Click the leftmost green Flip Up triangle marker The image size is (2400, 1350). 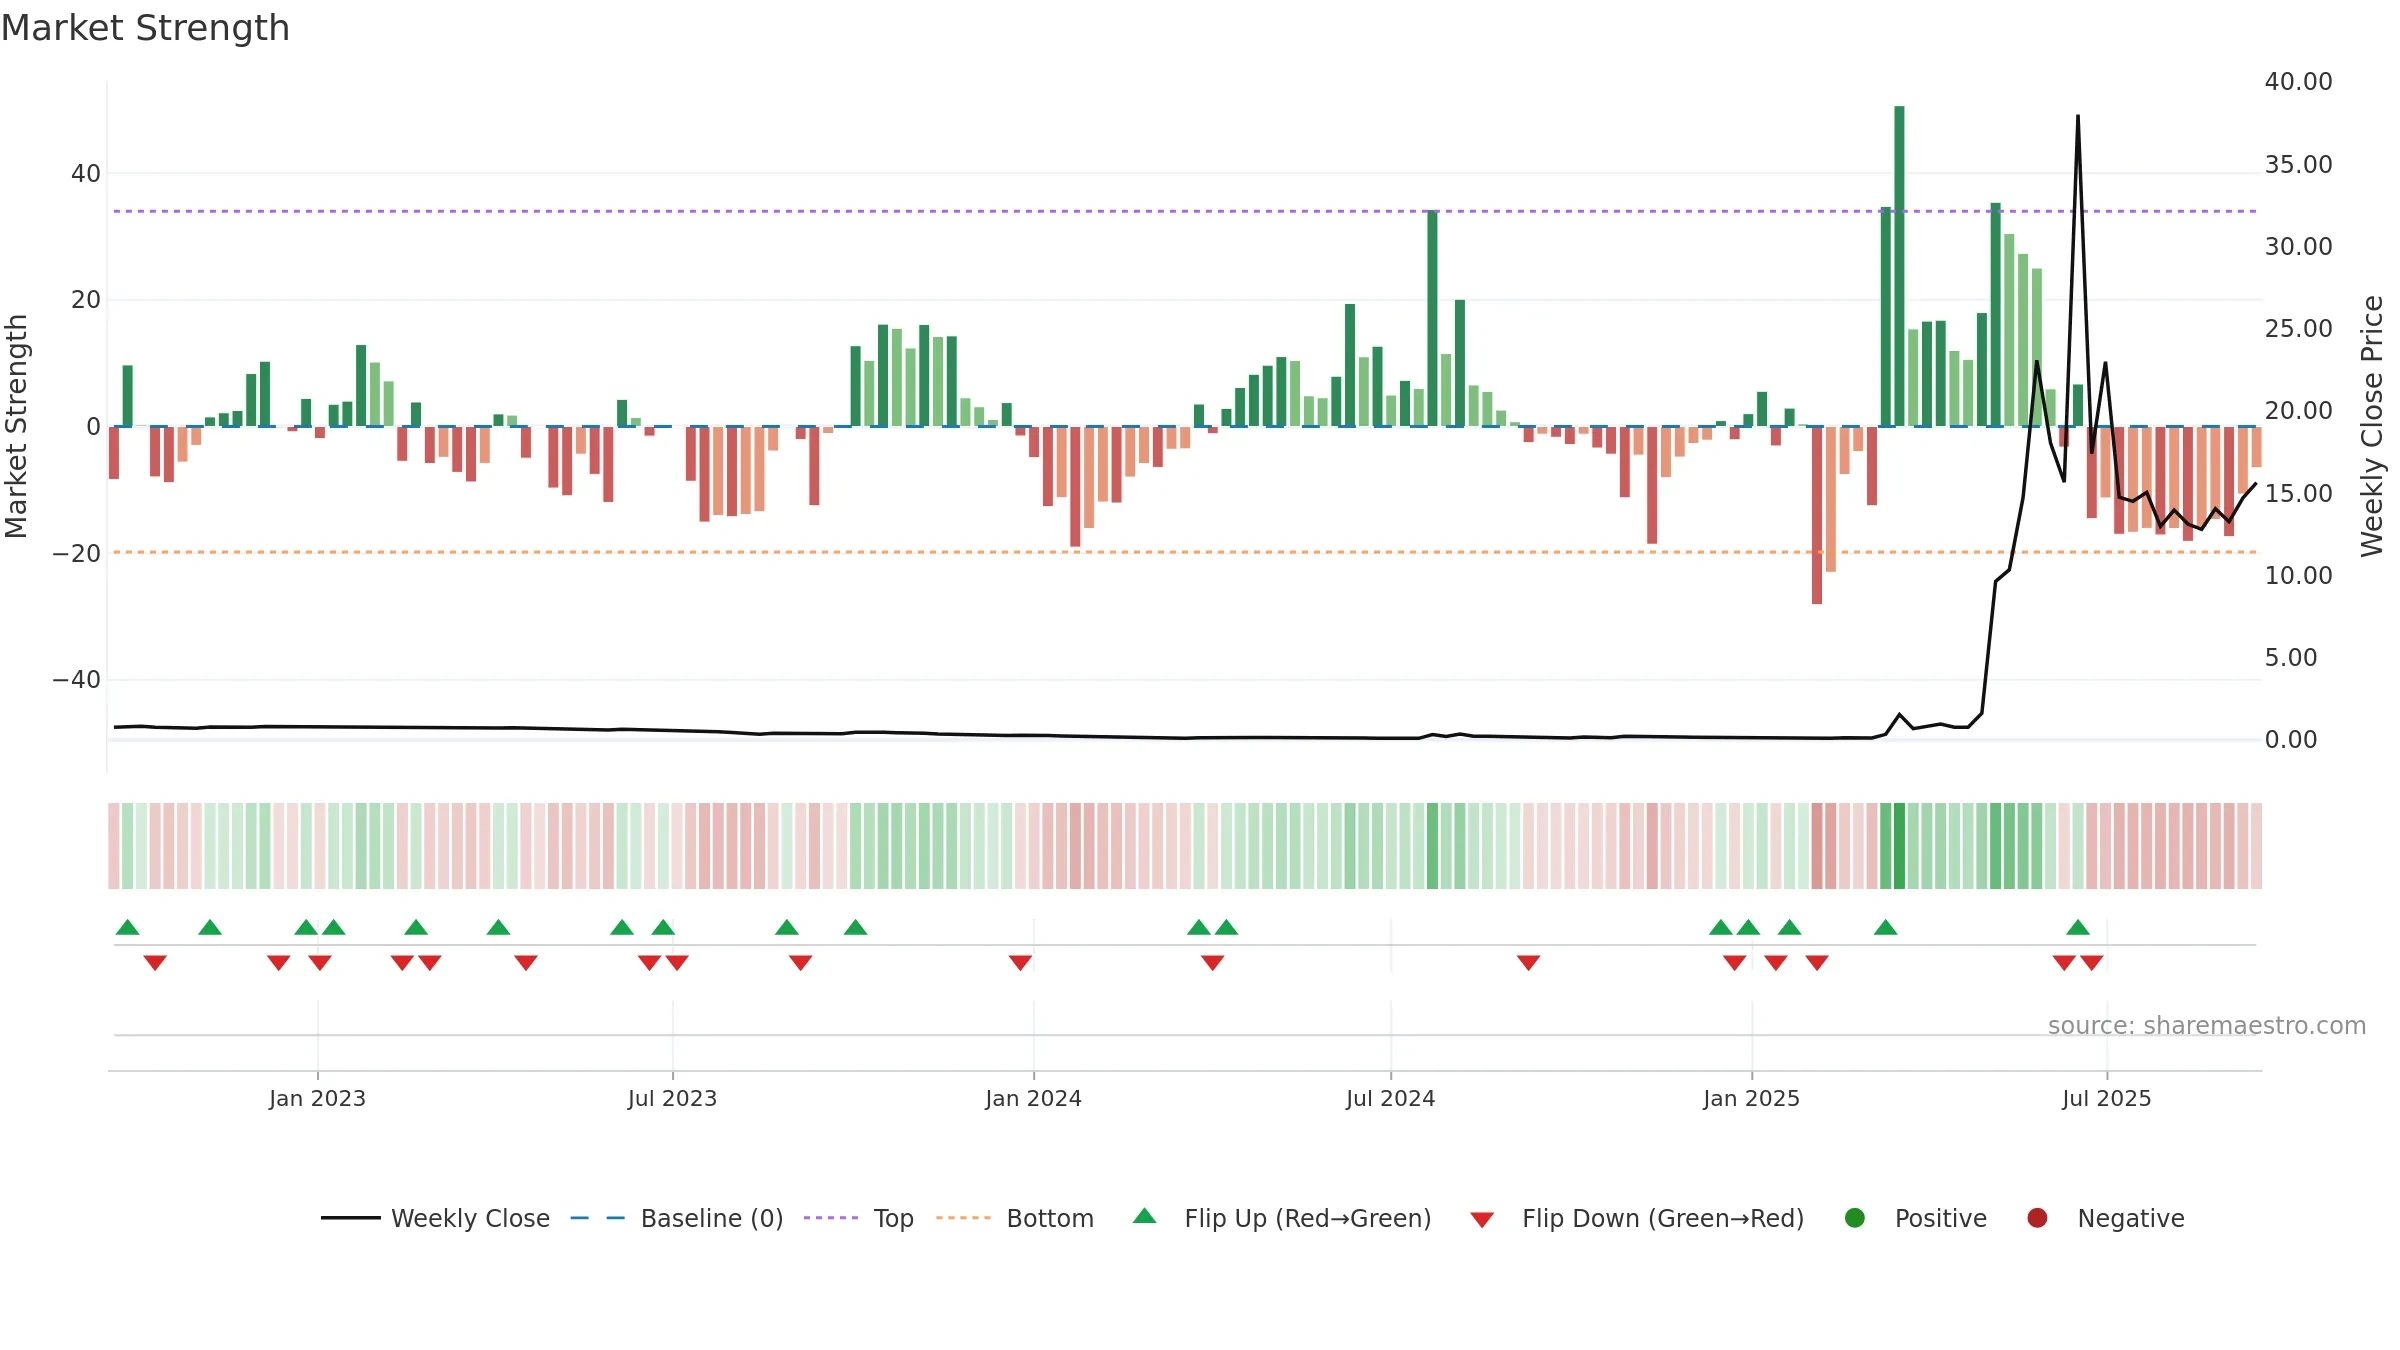[128, 927]
